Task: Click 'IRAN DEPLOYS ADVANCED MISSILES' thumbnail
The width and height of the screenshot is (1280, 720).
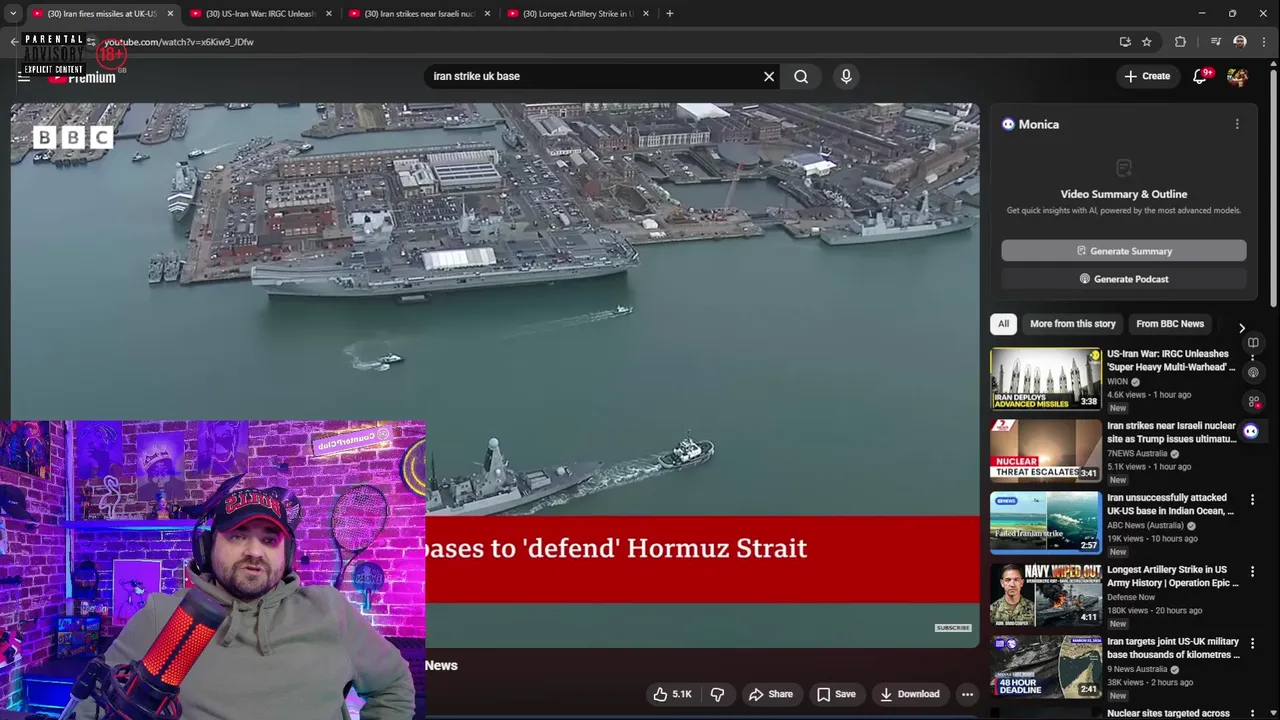Action: pos(1046,379)
